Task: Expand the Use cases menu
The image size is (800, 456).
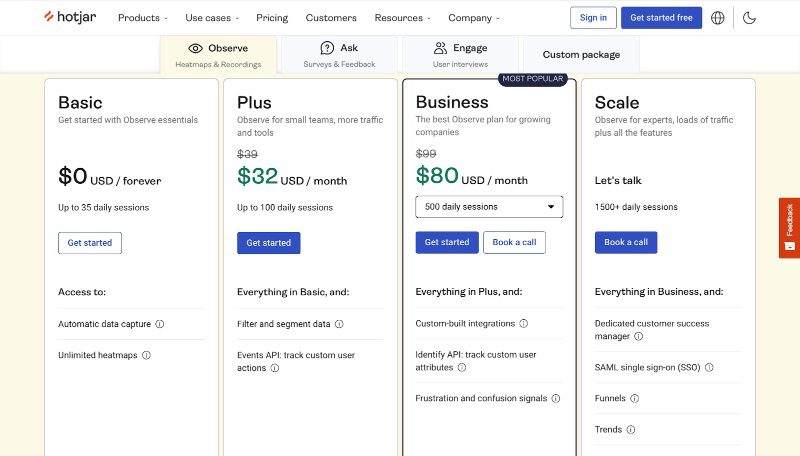Action: (212, 18)
